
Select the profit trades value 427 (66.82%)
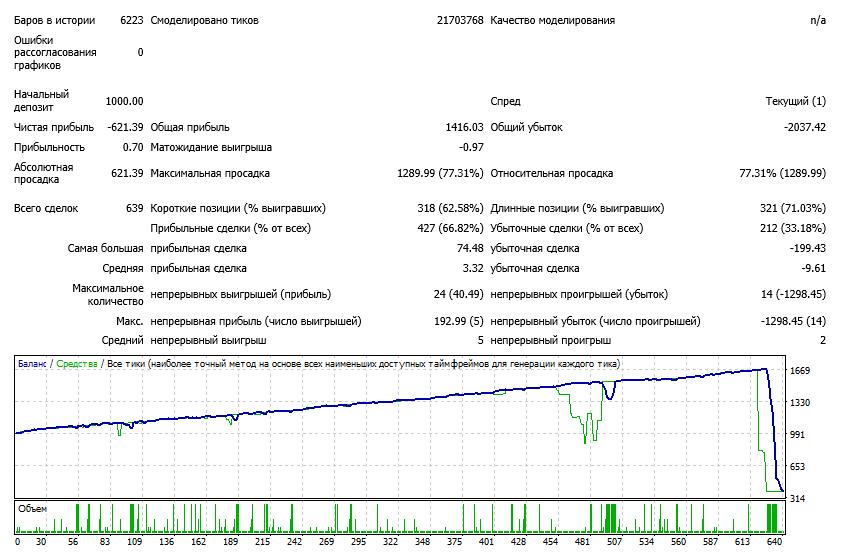tap(451, 228)
